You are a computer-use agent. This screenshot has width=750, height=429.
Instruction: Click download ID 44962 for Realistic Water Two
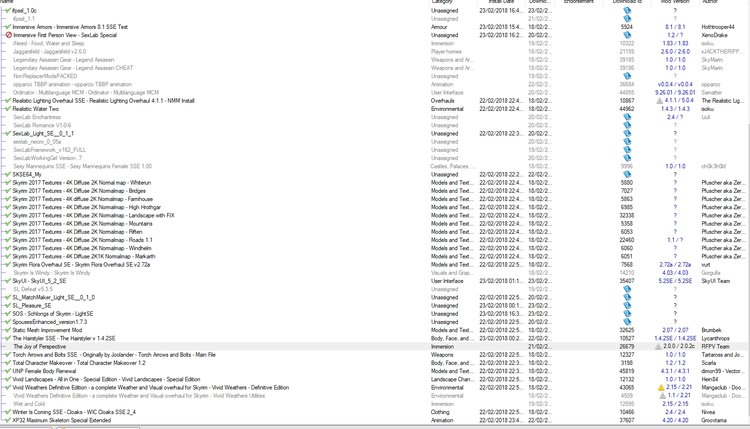coord(626,109)
